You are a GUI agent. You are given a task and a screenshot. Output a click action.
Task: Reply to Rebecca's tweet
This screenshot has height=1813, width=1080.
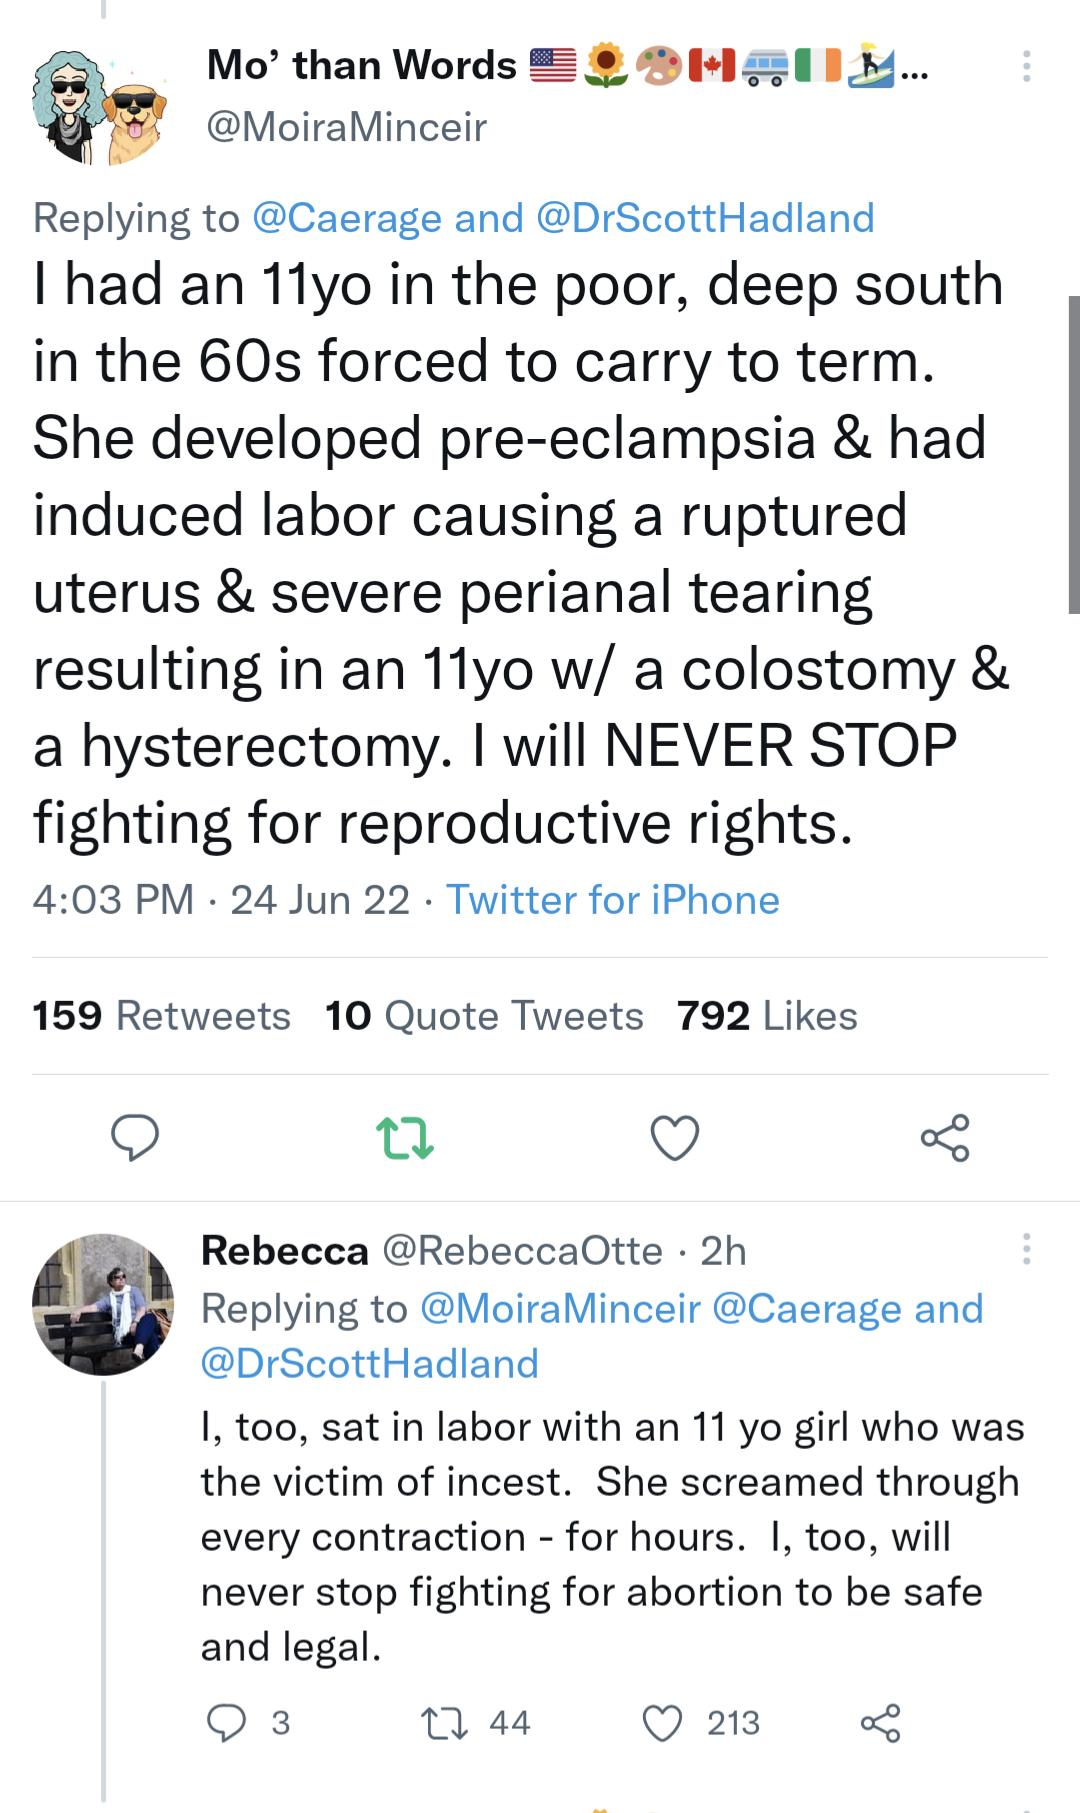pyautogui.click(x=229, y=1721)
